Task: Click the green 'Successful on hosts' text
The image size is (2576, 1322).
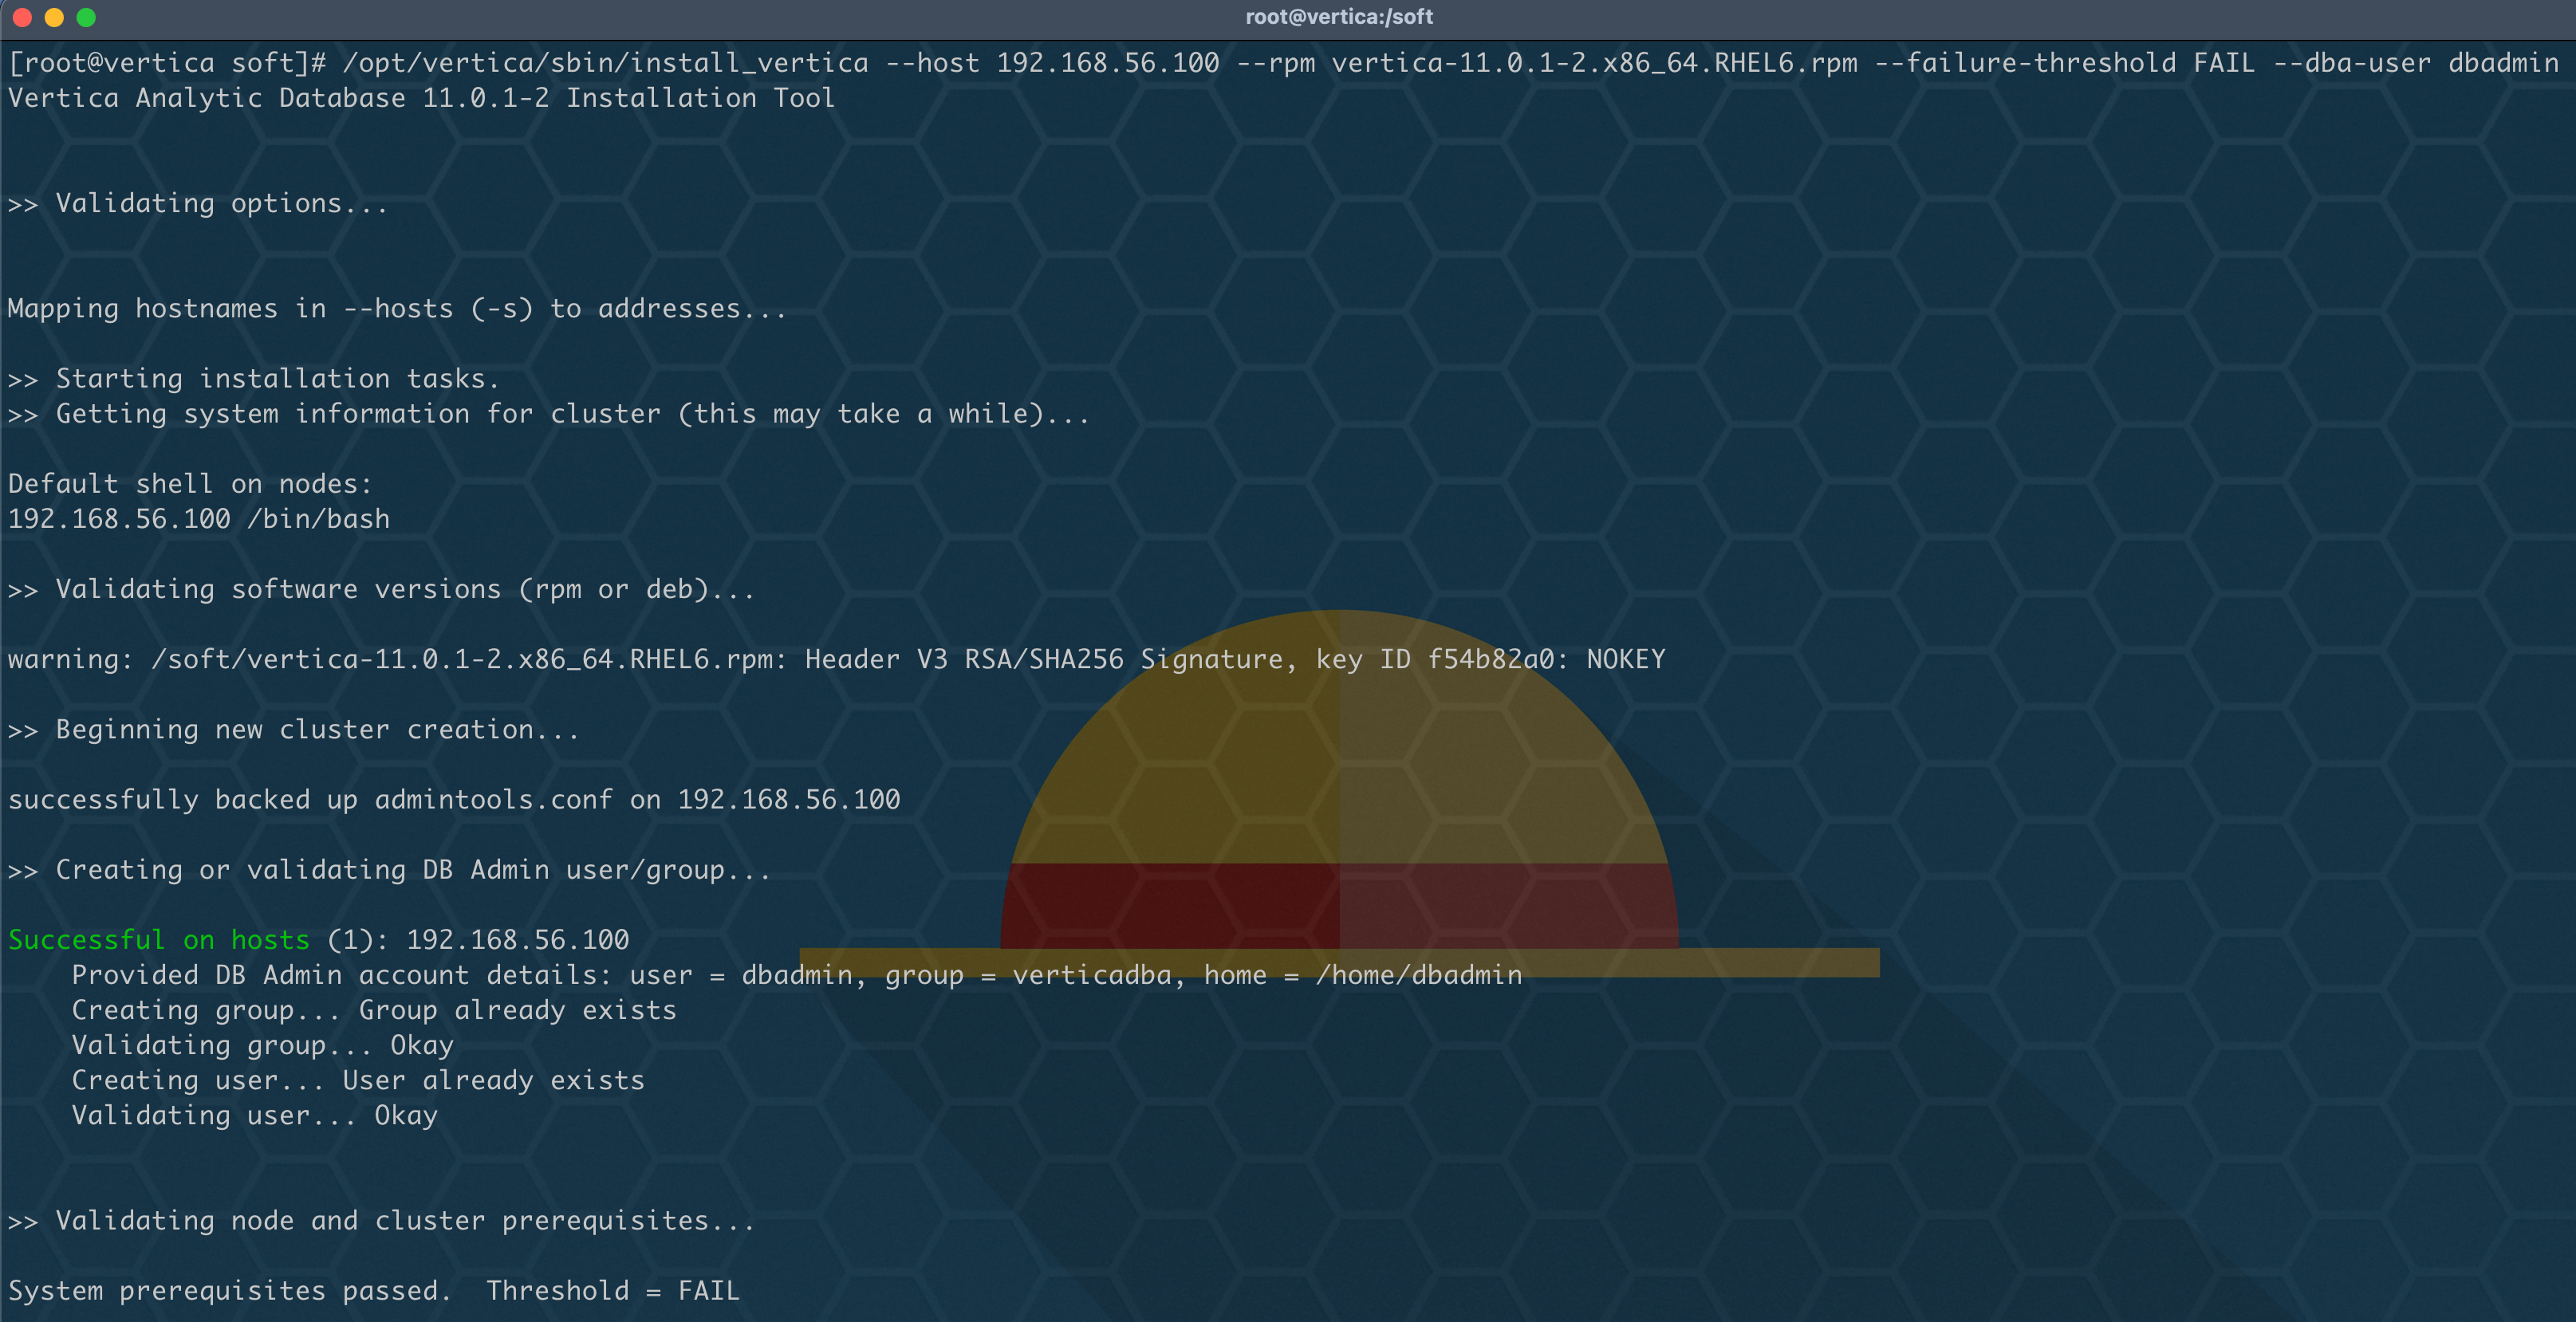Action: [158, 940]
